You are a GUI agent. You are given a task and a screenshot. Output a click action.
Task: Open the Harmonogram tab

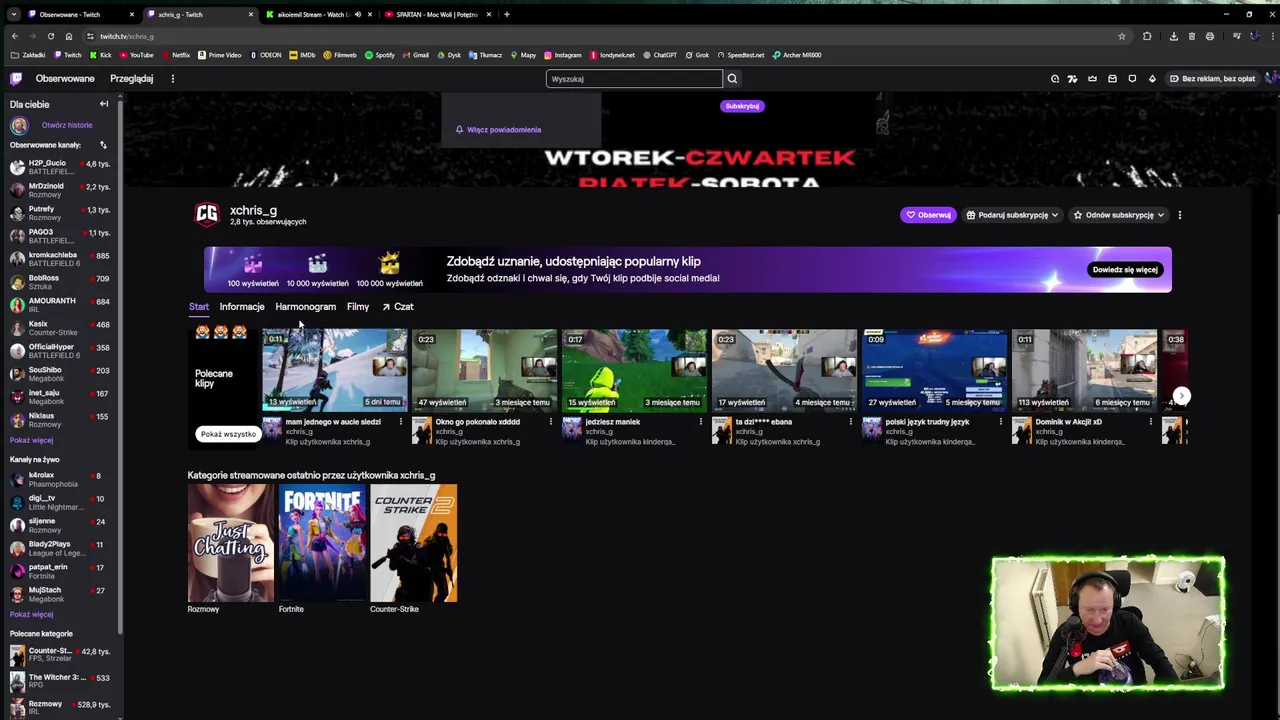305,307
